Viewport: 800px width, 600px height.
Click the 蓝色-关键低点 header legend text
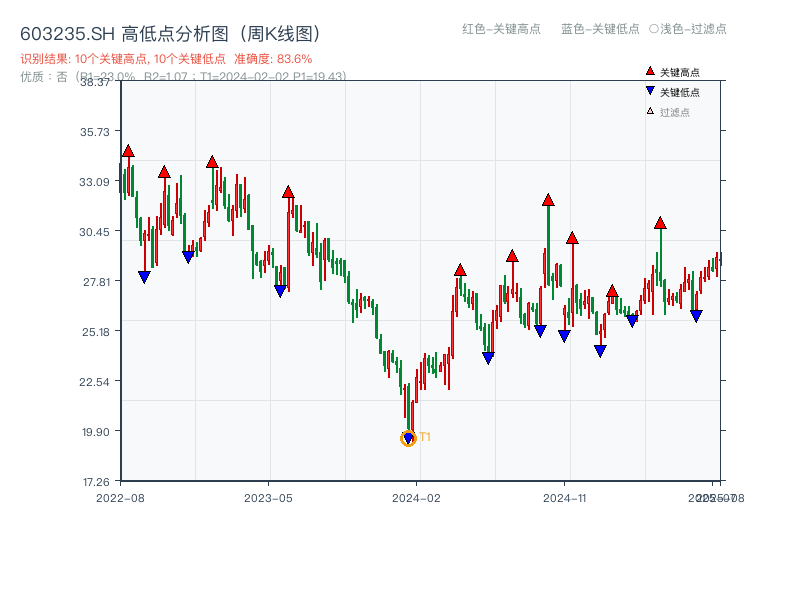click(600, 29)
